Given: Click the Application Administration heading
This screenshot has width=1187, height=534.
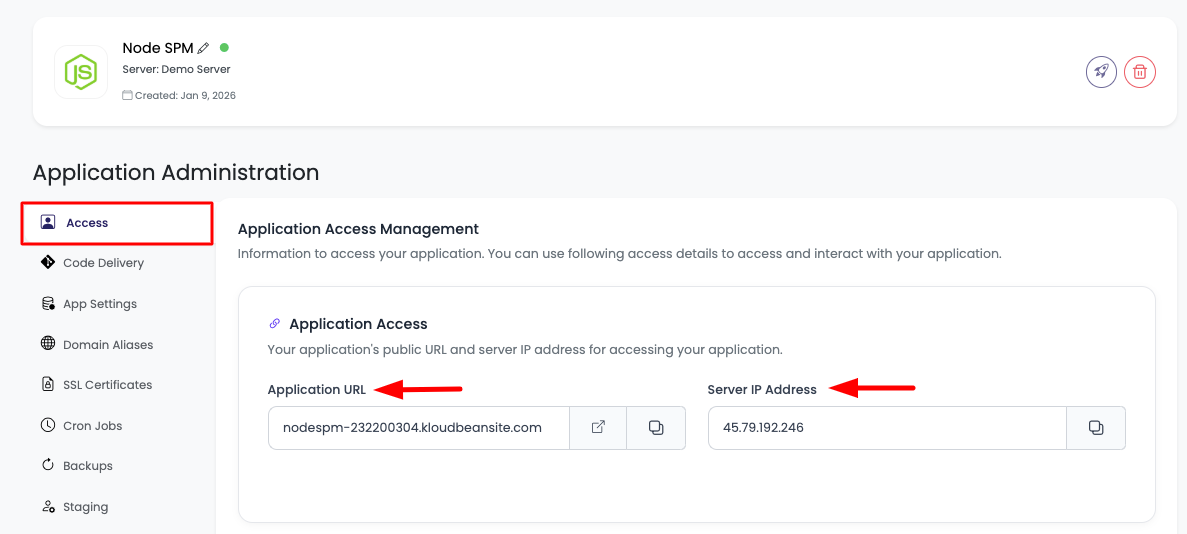Looking at the screenshot, I should click(x=176, y=172).
